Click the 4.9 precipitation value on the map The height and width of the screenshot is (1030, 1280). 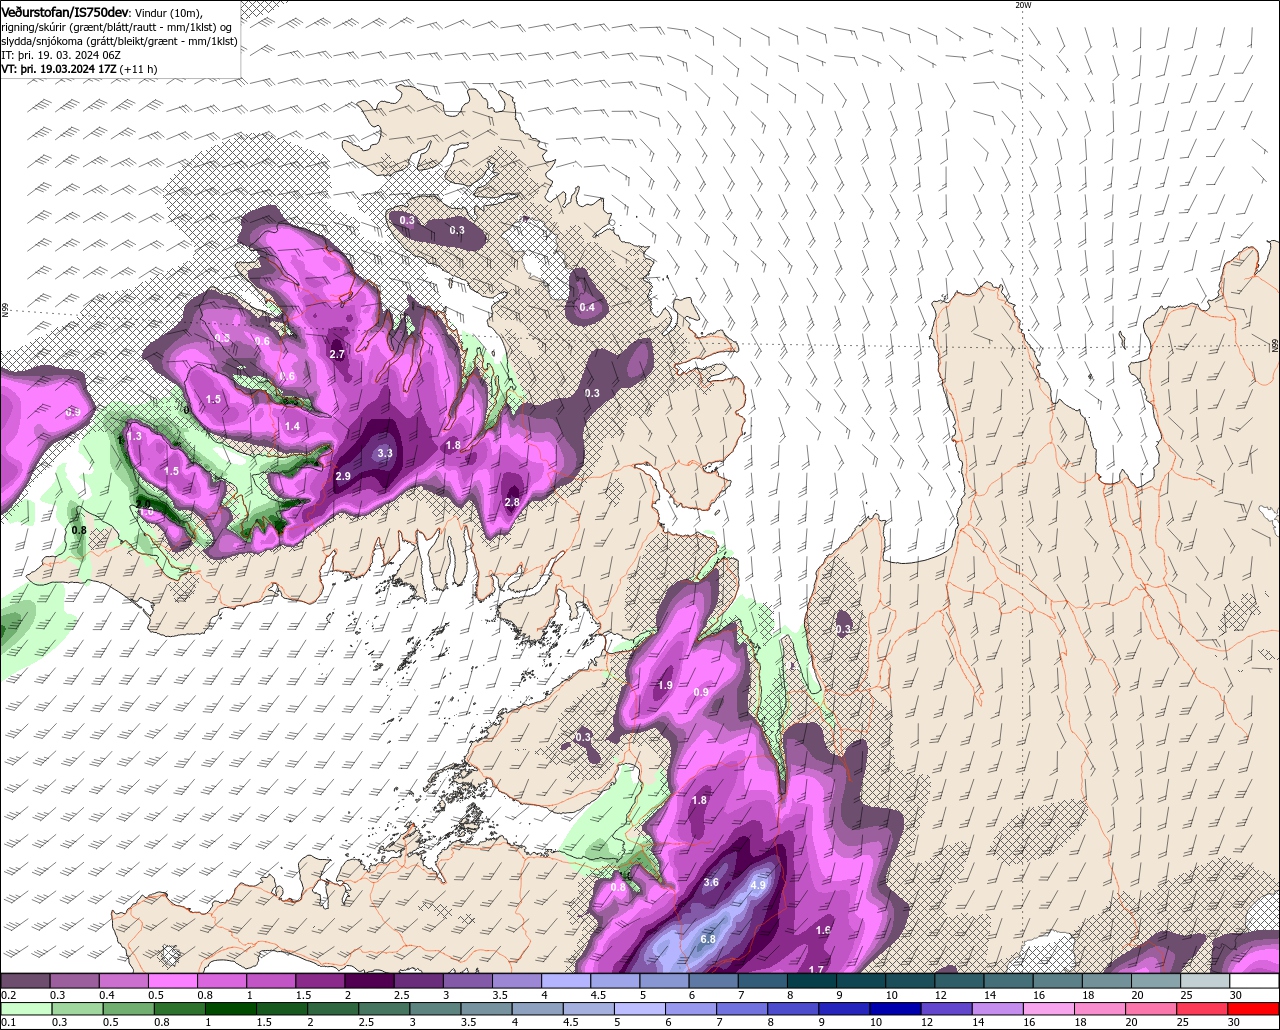[757, 884]
